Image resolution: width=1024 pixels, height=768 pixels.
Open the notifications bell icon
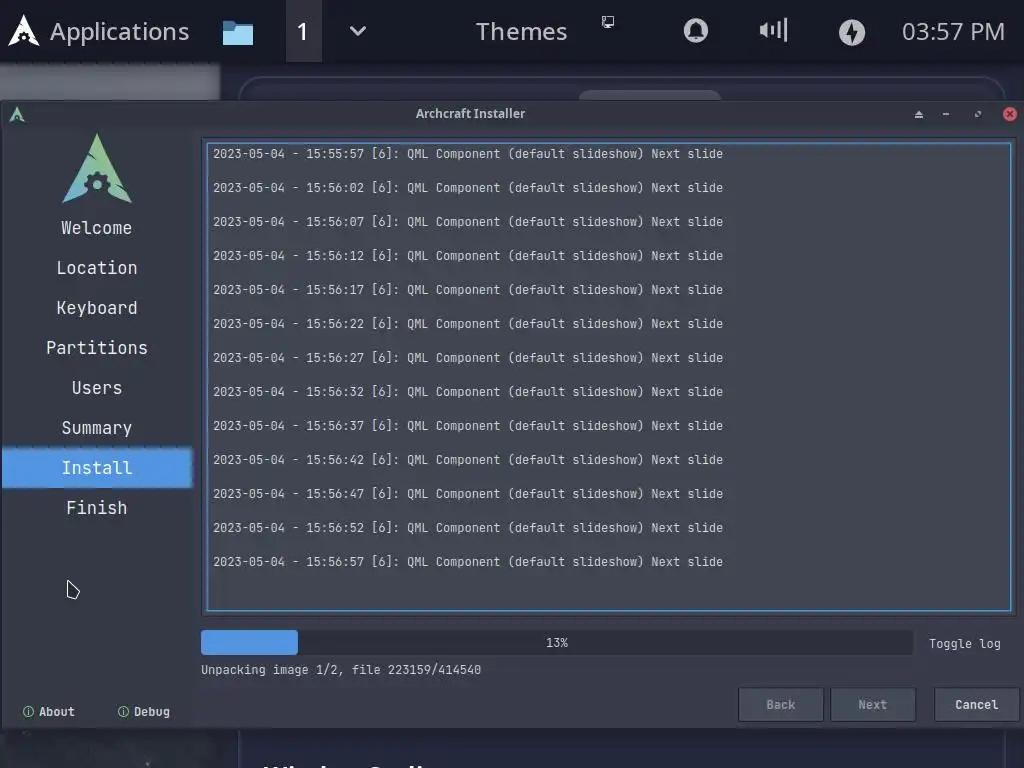click(x=696, y=31)
